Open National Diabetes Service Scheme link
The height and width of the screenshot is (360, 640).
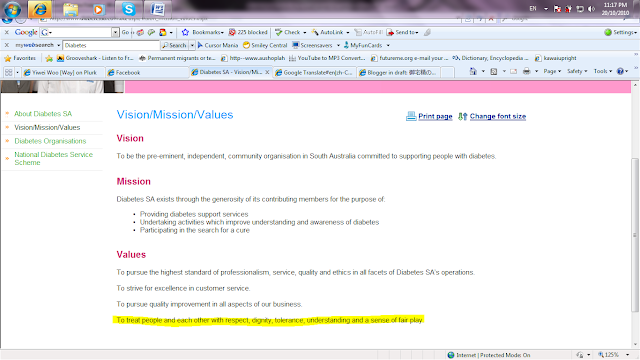53,158
